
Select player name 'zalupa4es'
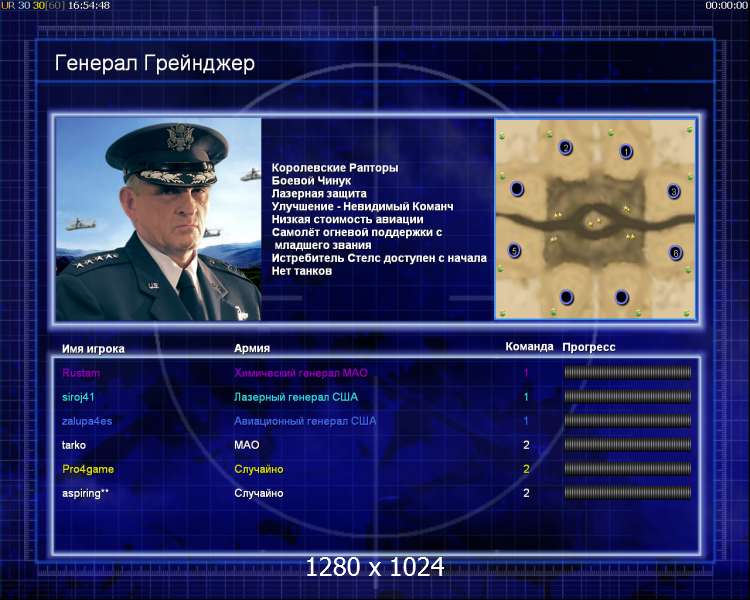pyautogui.click(x=87, y=421)
